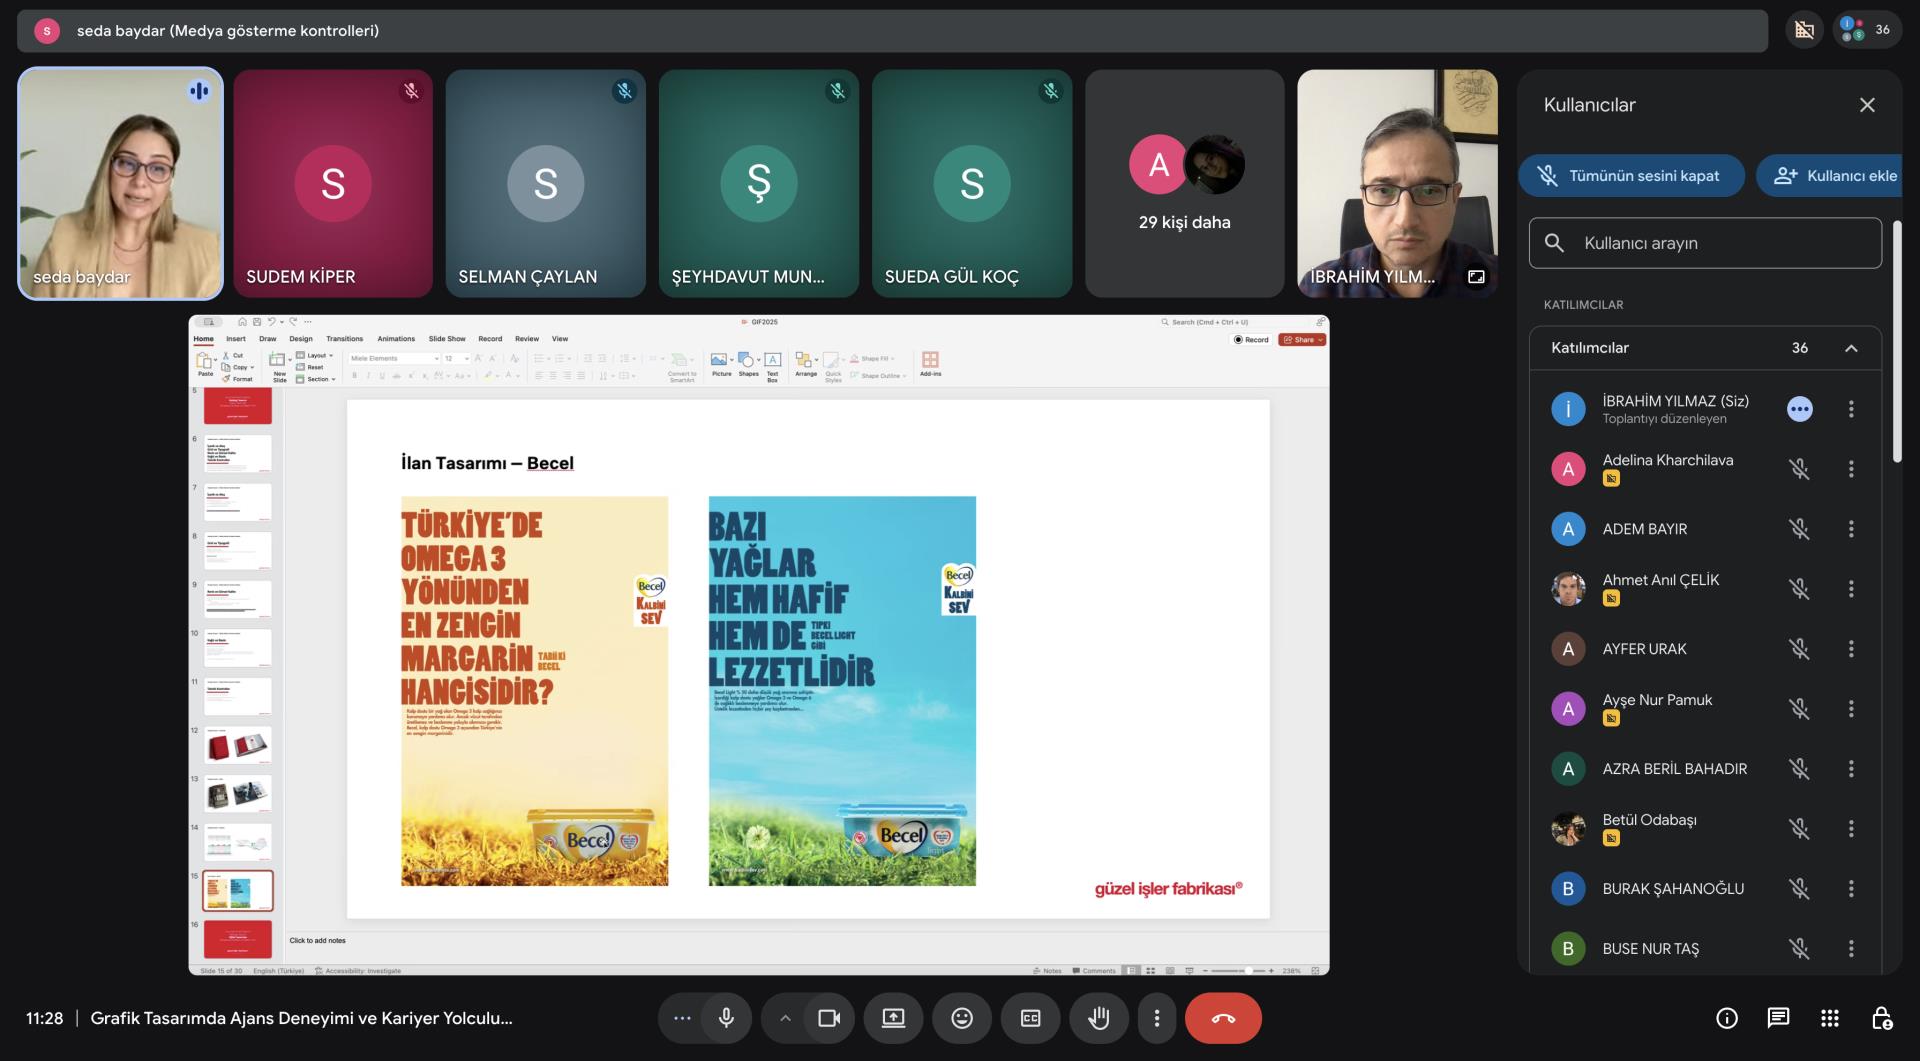Open the chat panel icon
Viewport: 1920px width, 1061px height.
[x=1778, y=1018]
